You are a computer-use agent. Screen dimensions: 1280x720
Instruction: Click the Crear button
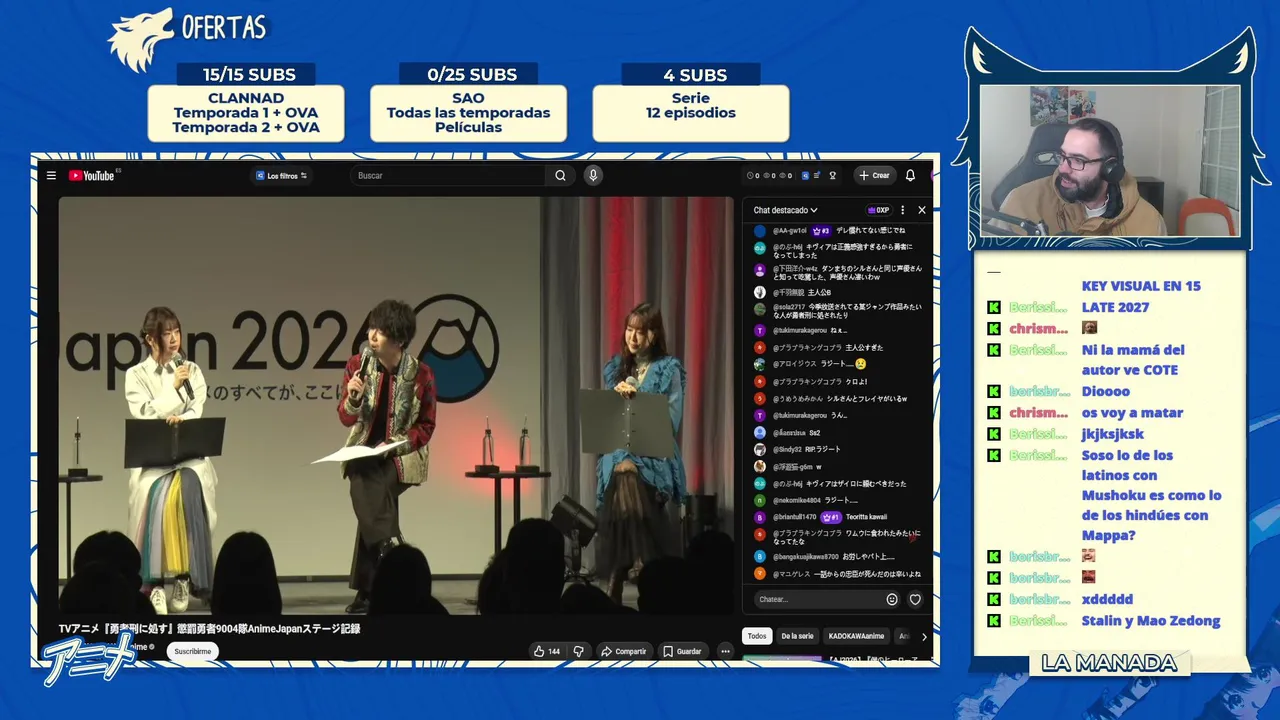(x=874, y=176)
